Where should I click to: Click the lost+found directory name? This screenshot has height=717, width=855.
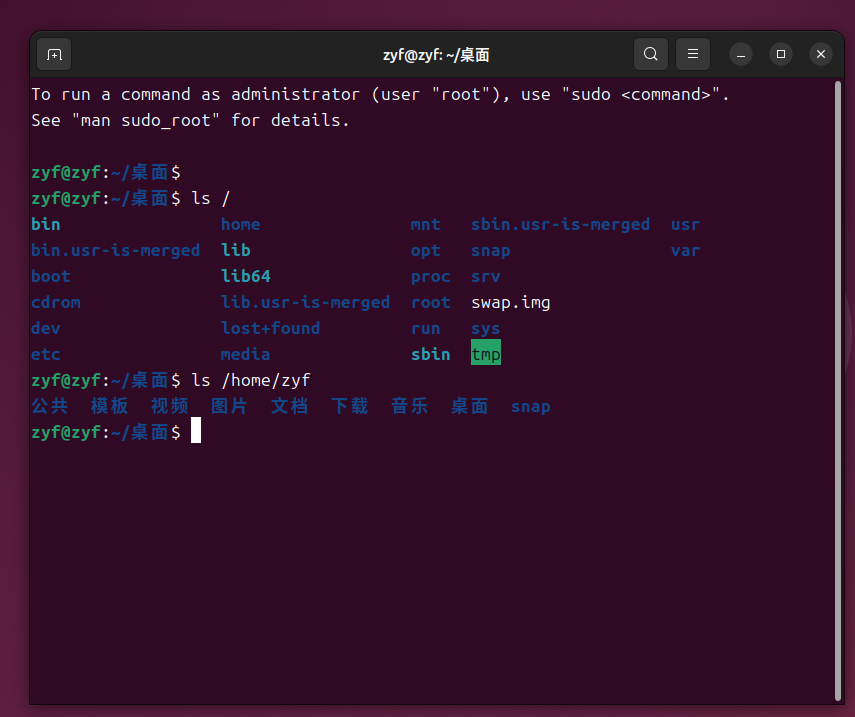pyautogui.click(x=270, y=328)
